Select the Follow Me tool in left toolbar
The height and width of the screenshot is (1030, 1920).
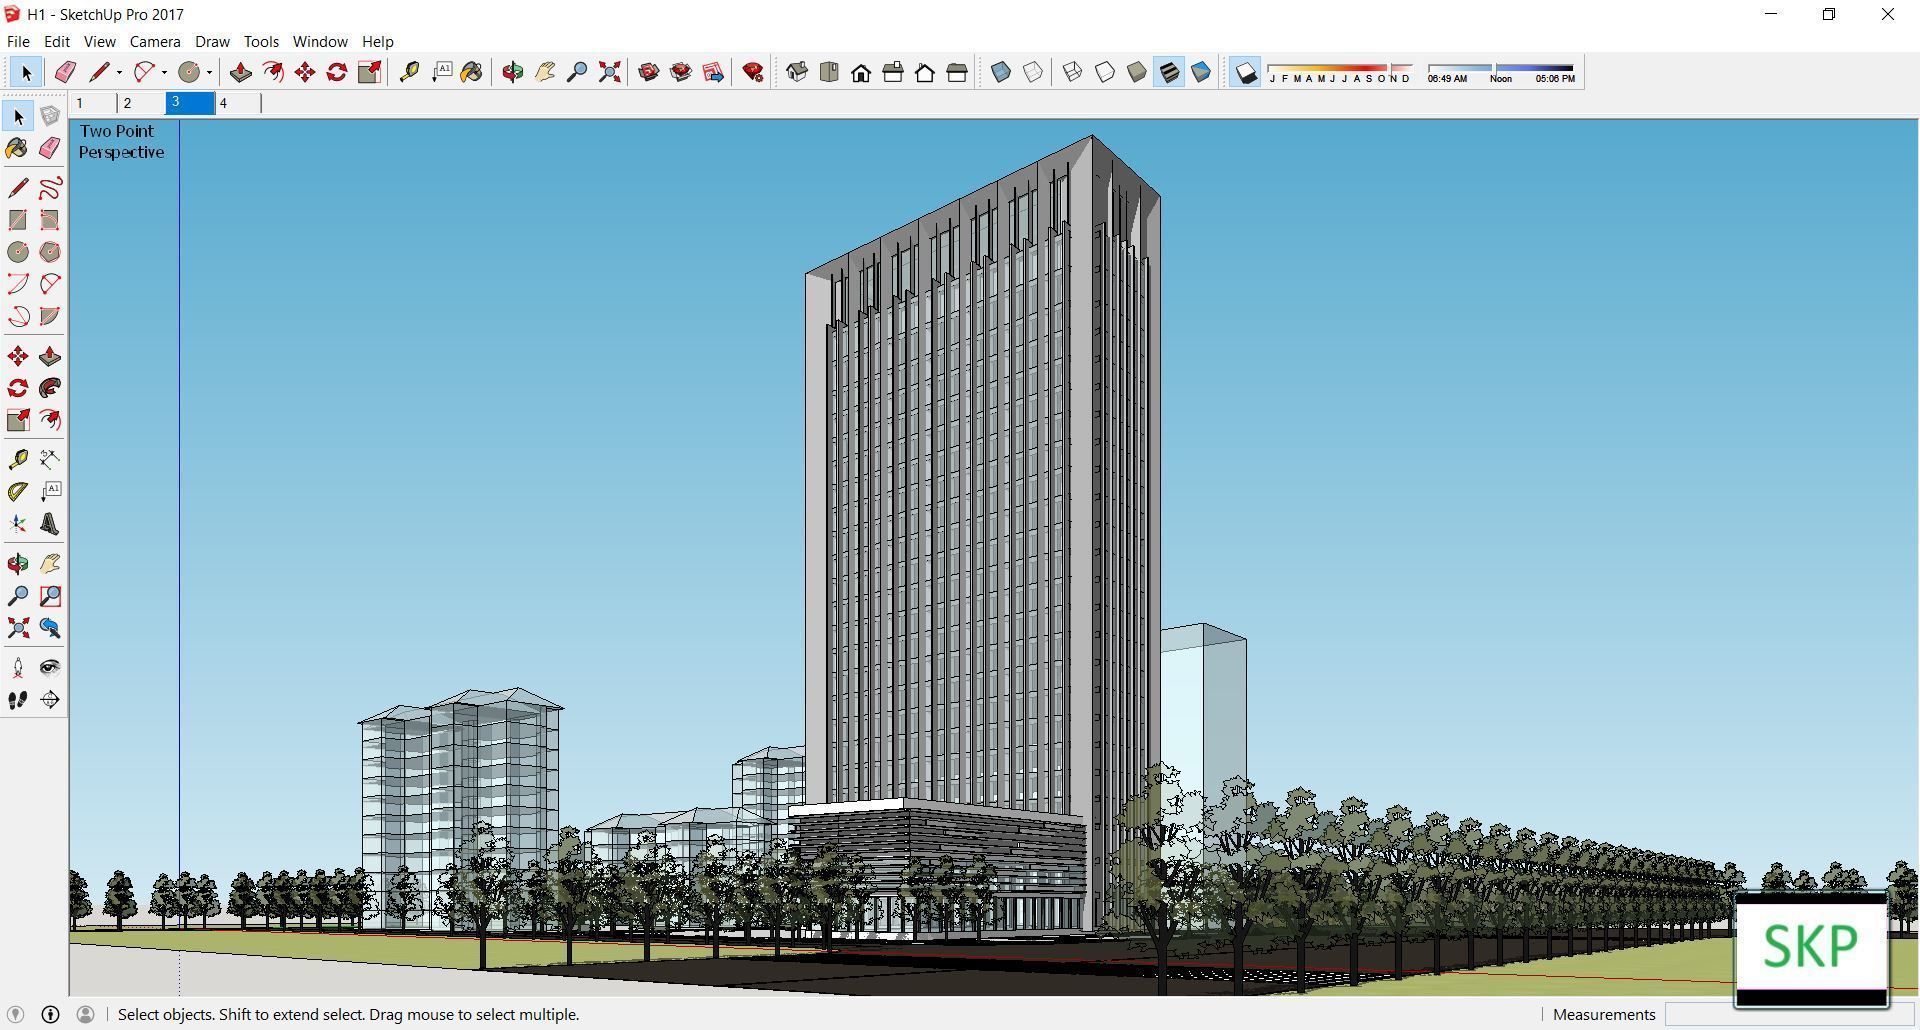[50, 388]
